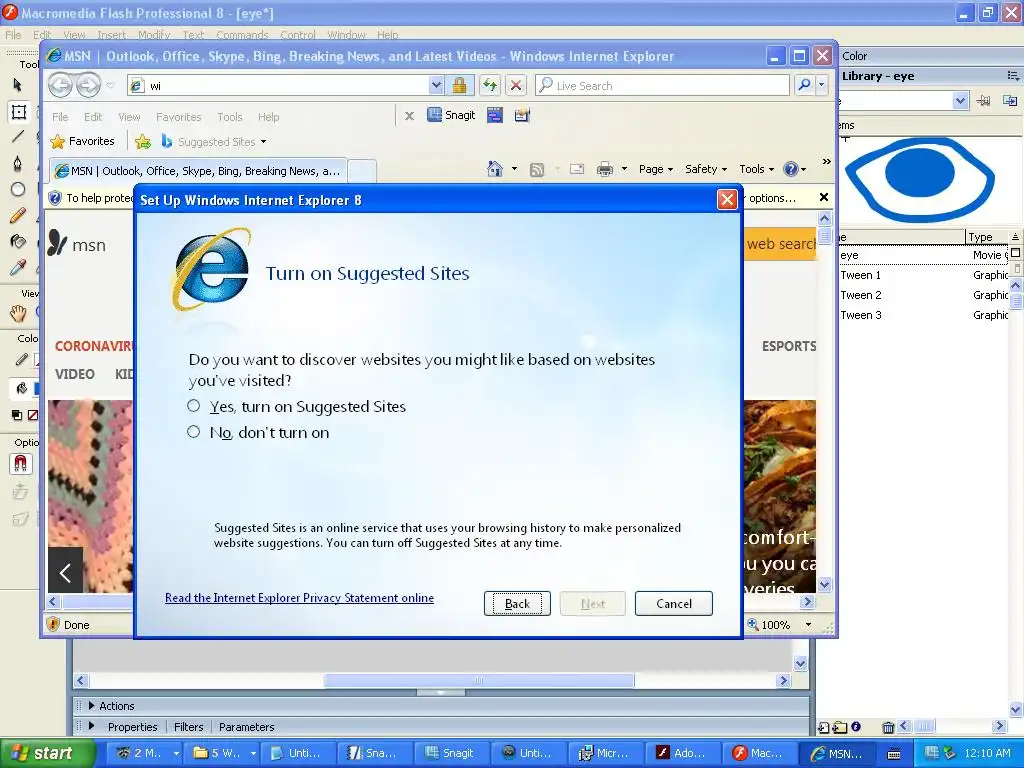Expand the Actions panel
1024x768 pixels.
point(91,705)
